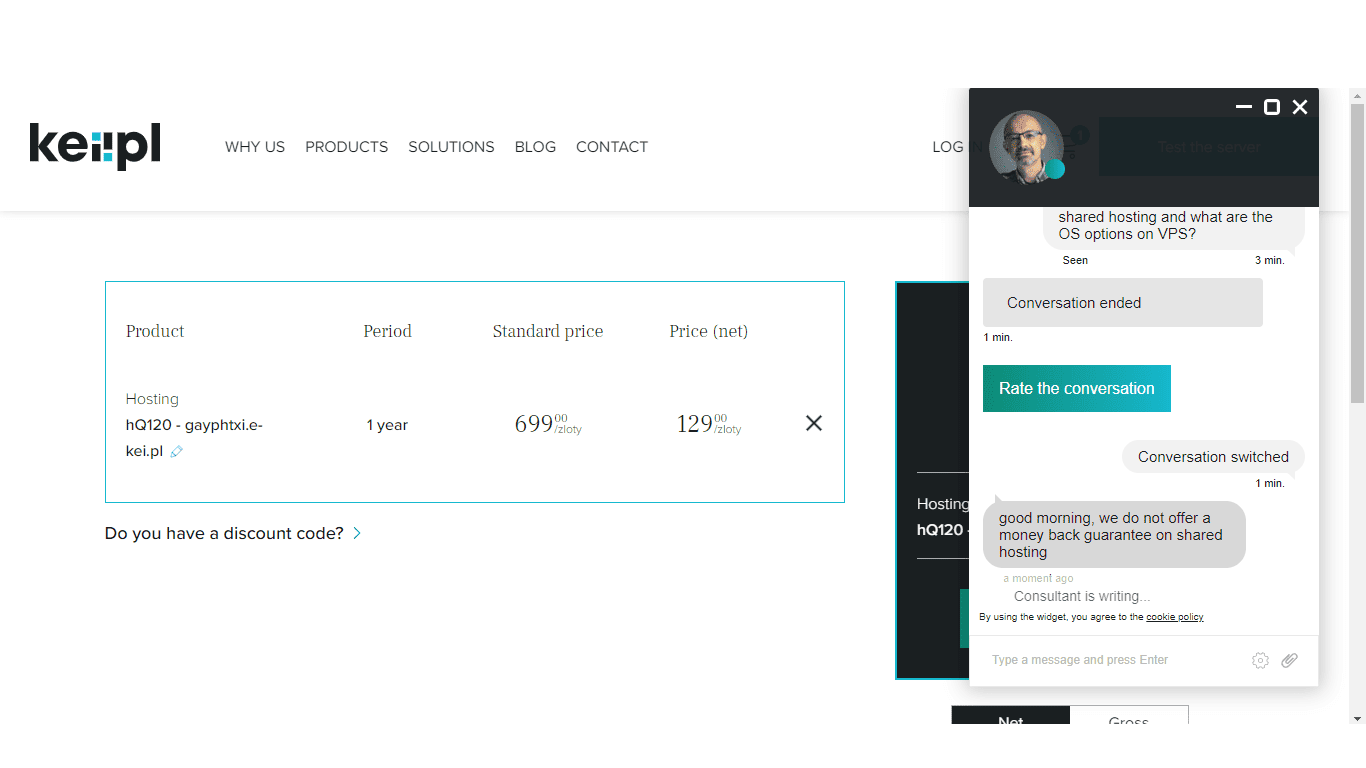Open the WHY US menu
Image resolution: width=1366 pixels, height=768 pixels.
point(255,147)
